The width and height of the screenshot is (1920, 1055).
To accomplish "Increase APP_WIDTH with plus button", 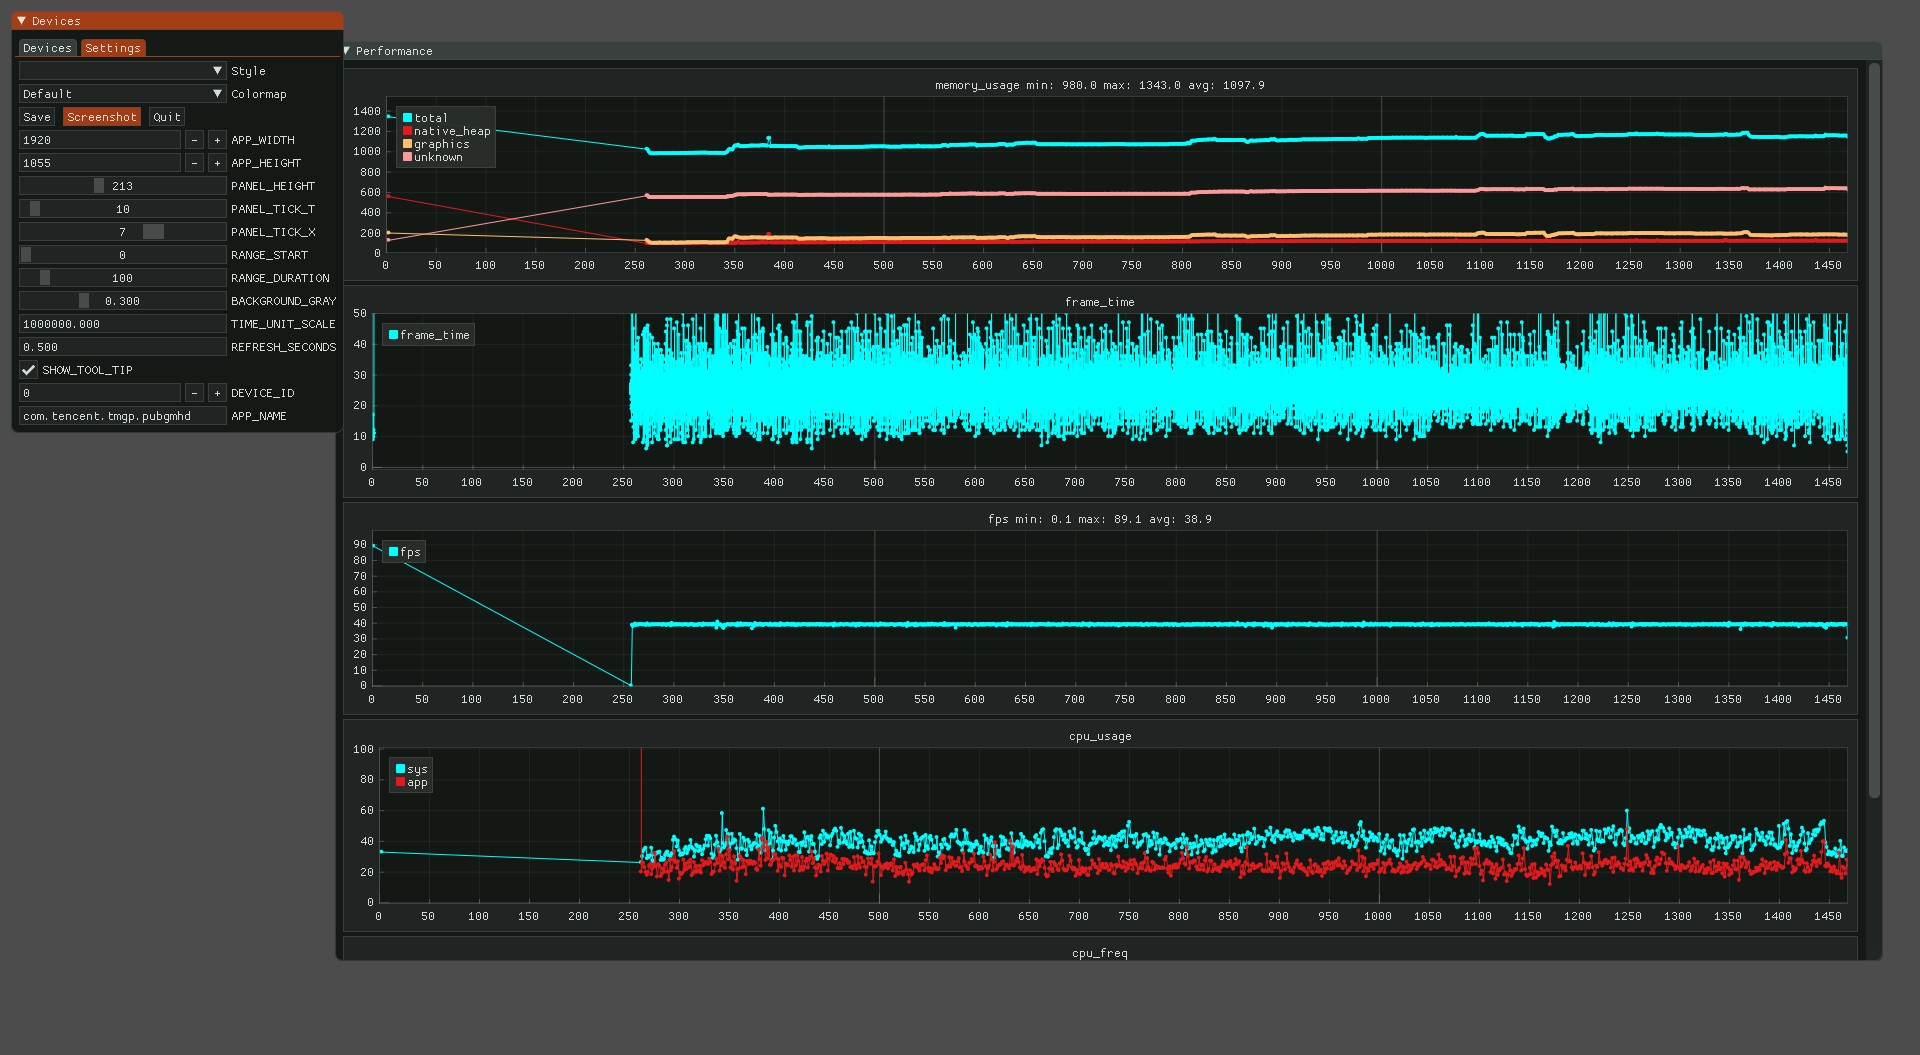I will coord(217,140).
